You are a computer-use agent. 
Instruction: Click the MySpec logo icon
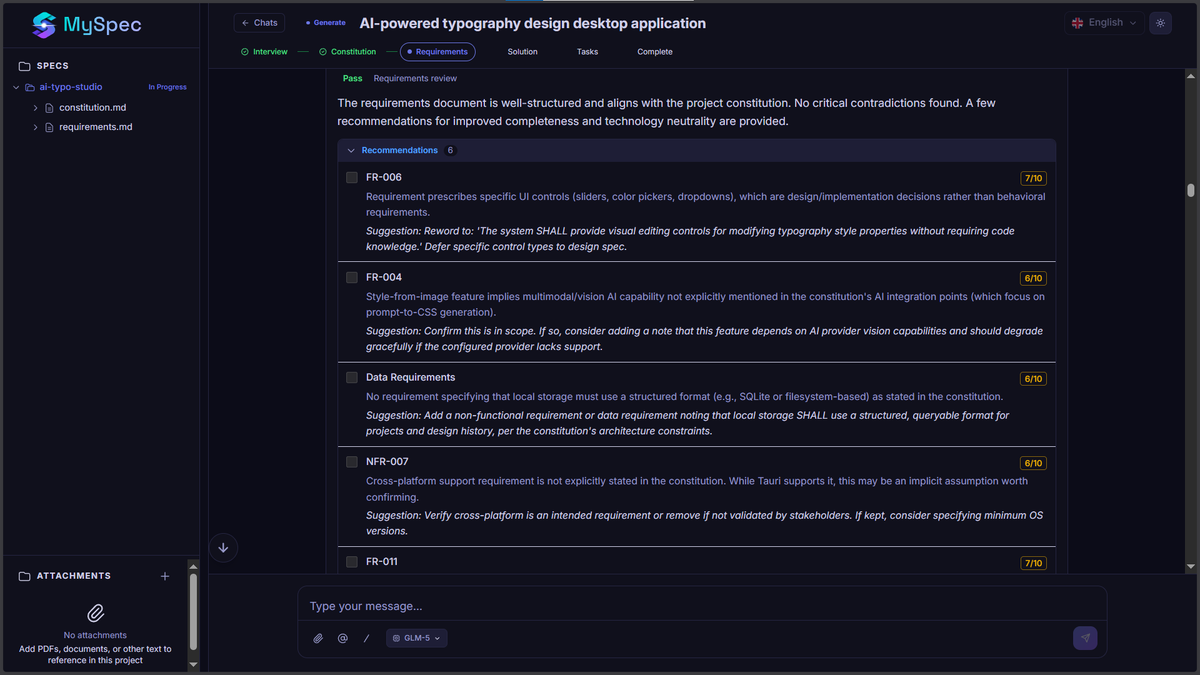click(x=44, y=25)
